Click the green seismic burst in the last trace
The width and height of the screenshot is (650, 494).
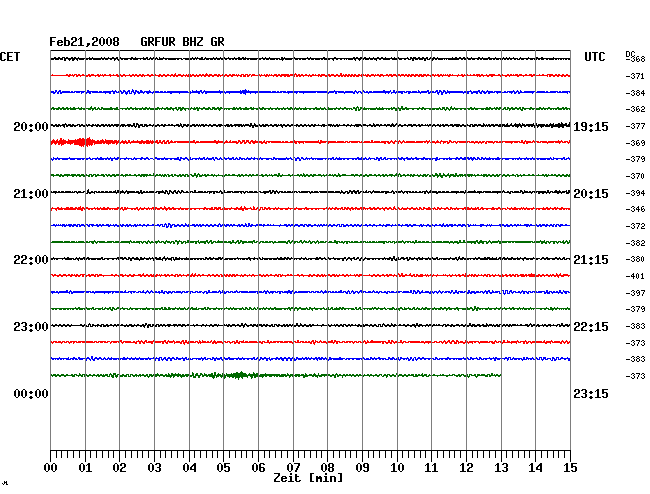pos(238,375)
